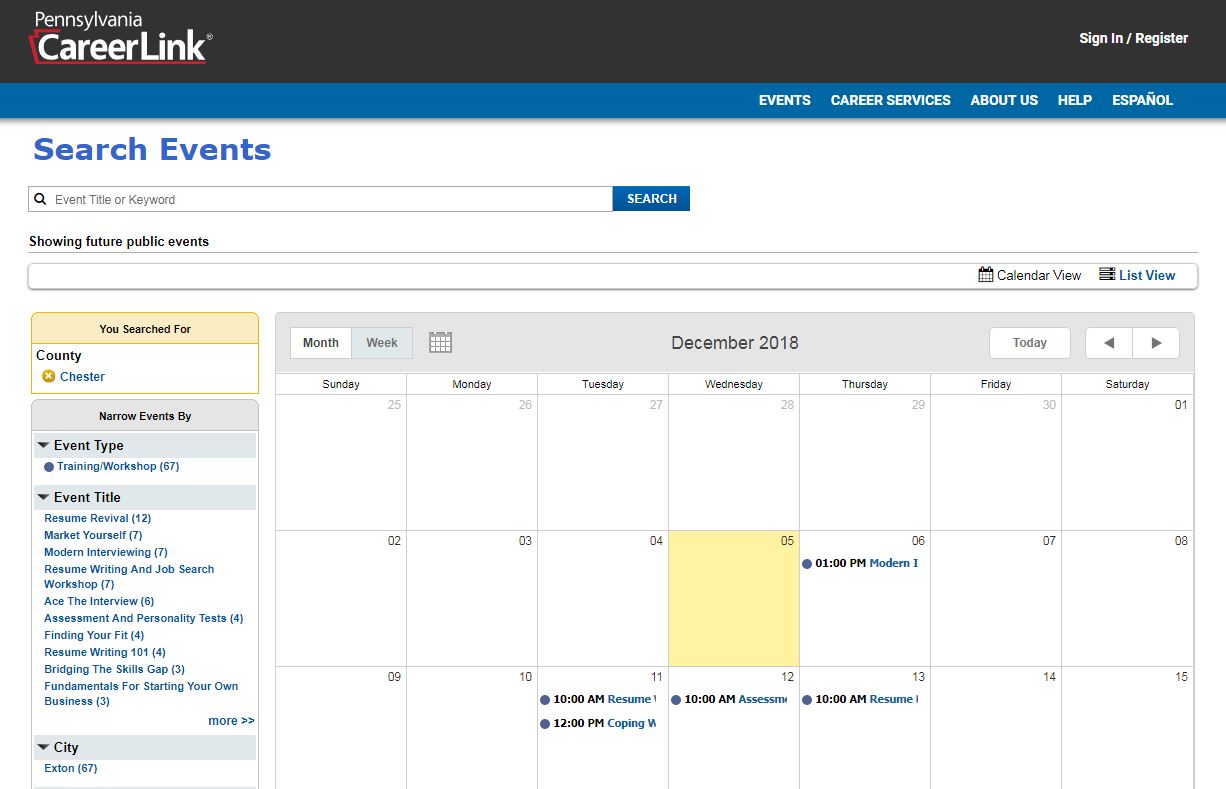Viewport: 1226px width, 789px height.
Task: Open the HELP menu
Action: [1075, 100]
